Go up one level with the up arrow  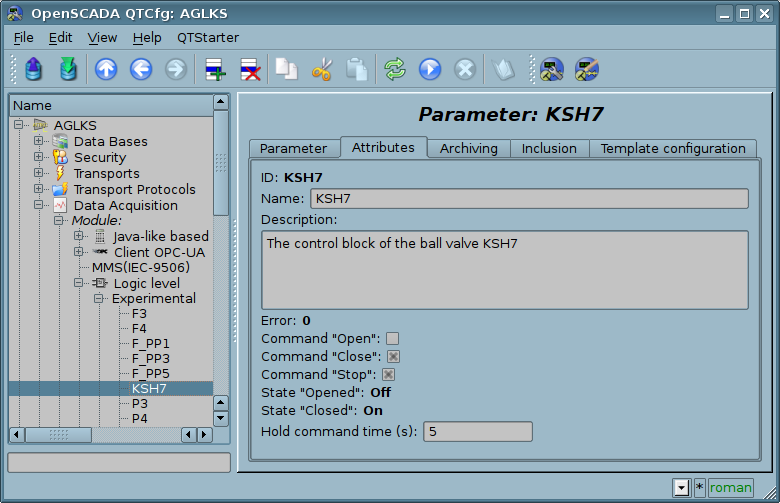tap(106, 69)
